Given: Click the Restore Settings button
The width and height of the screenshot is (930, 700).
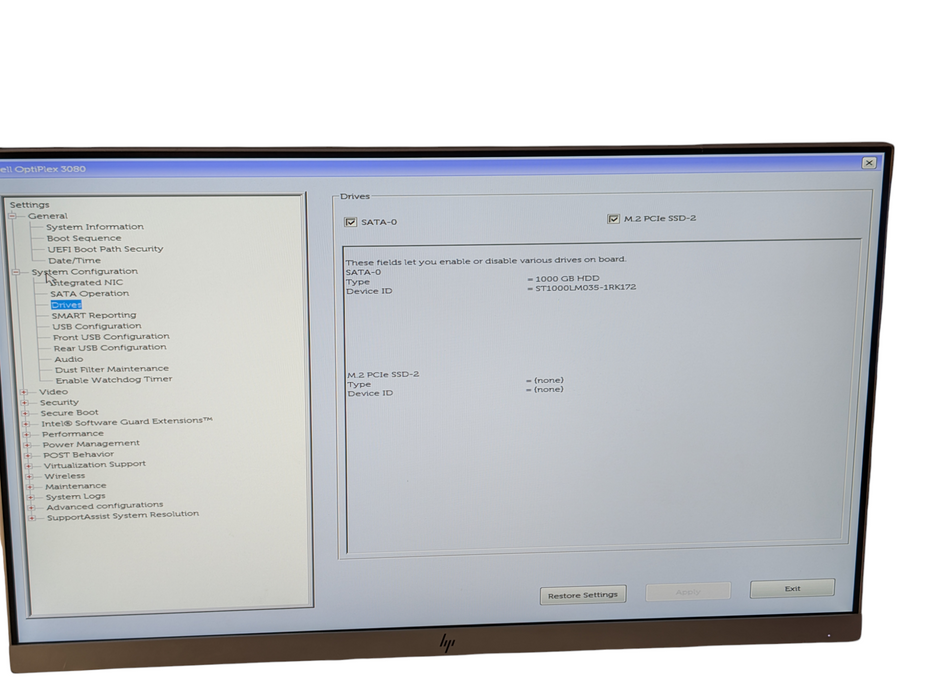Looking at the screenshot, I should [583, 595].
